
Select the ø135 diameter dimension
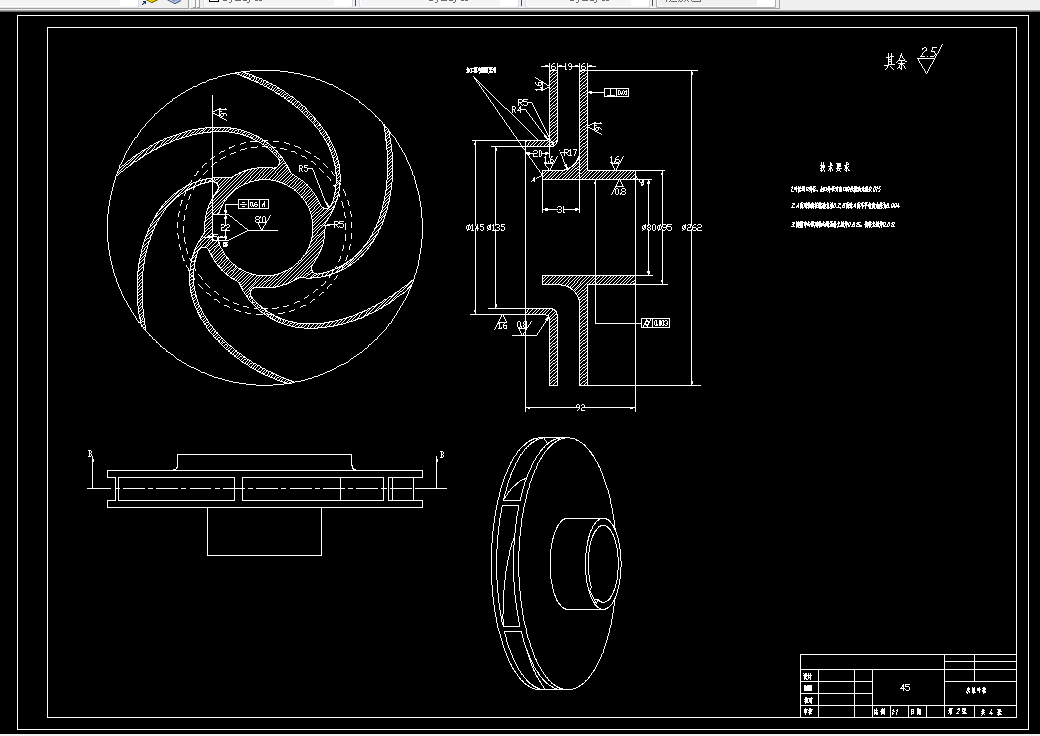click(x=496, y=227)
